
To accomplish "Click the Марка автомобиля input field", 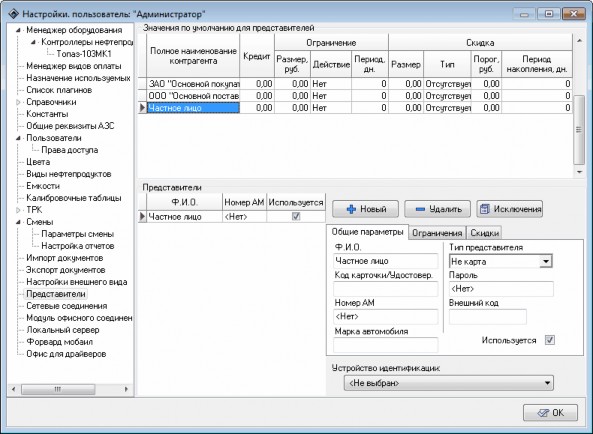I will [x=386, y=345].
